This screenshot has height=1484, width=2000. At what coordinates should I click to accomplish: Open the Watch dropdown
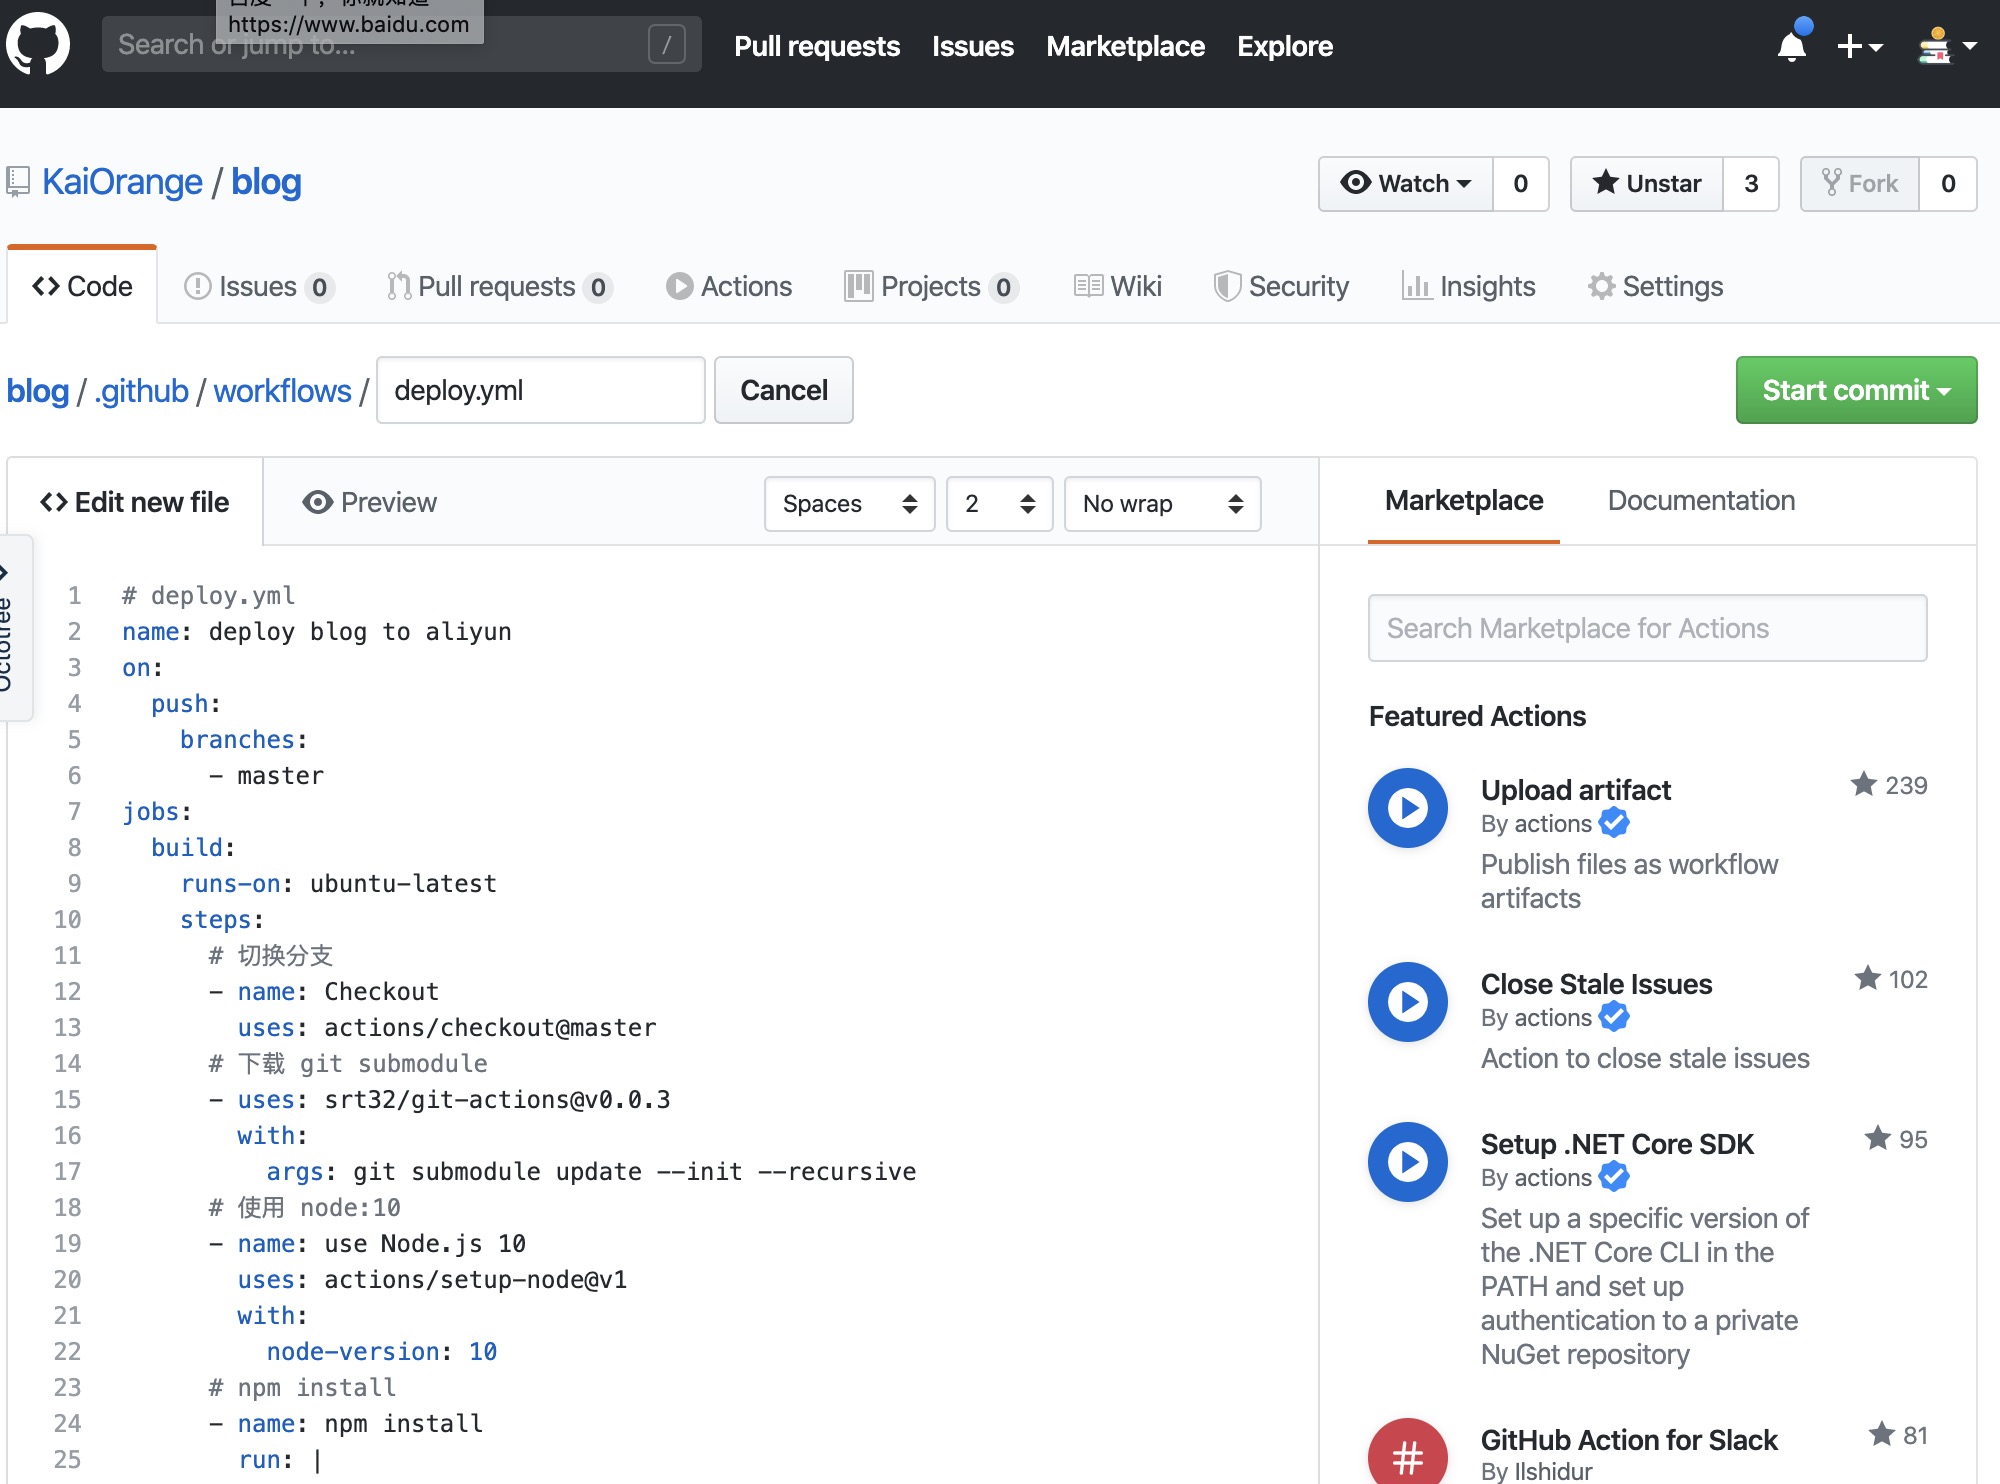click(1406, 184)
